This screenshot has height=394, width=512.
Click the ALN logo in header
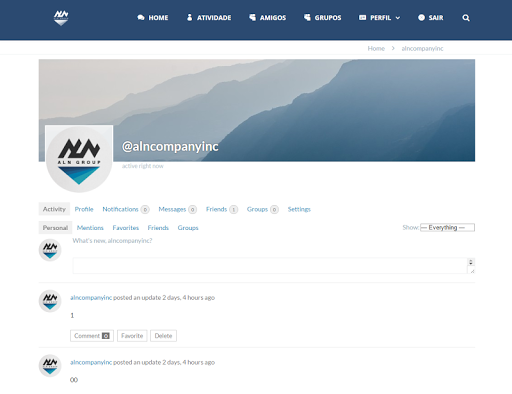(x=61, y=18)
